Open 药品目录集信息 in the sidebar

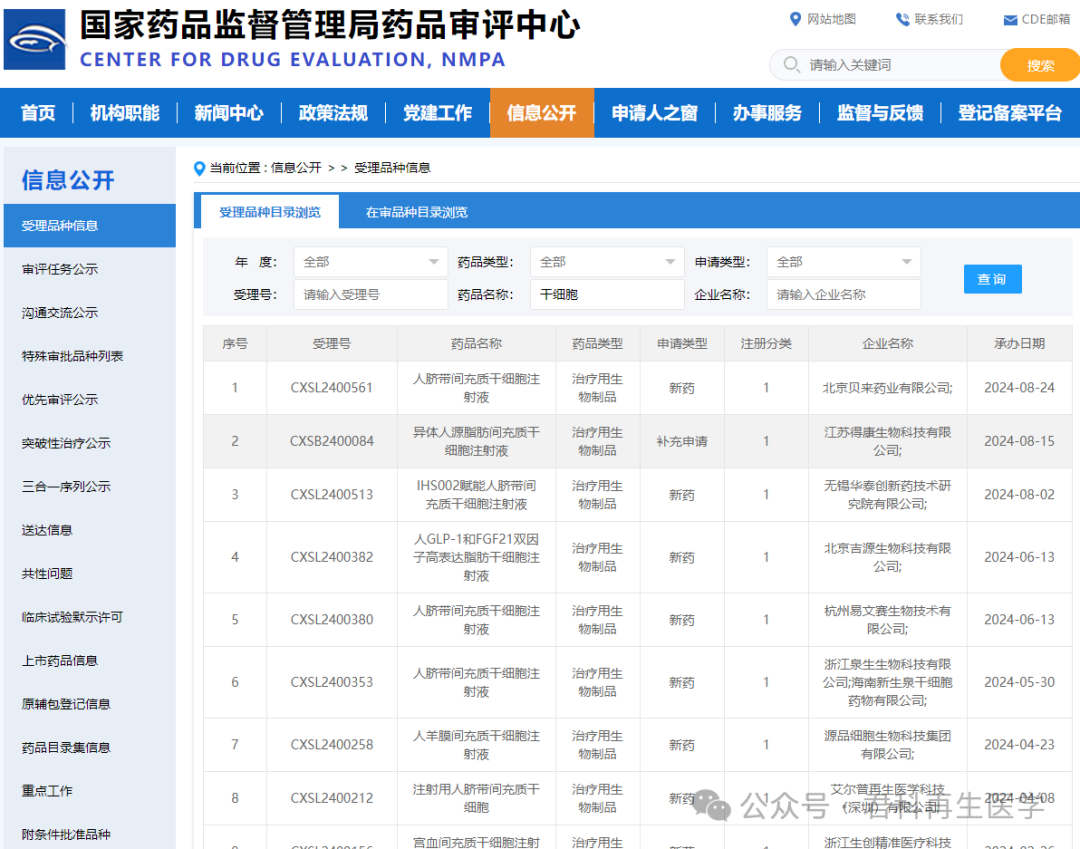point(66,747)
